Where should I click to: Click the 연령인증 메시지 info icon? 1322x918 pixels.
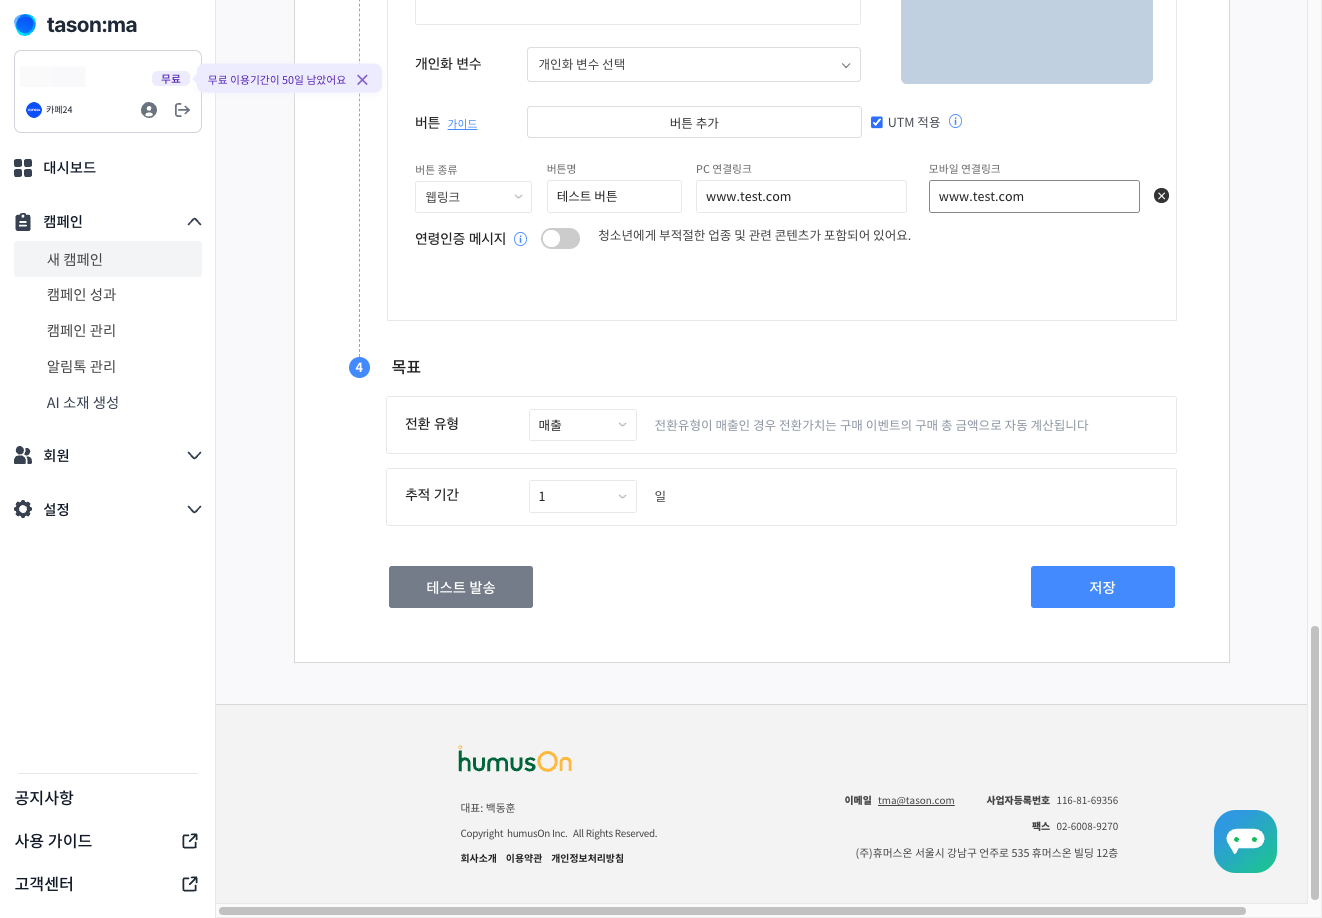[x=520, y=239]
